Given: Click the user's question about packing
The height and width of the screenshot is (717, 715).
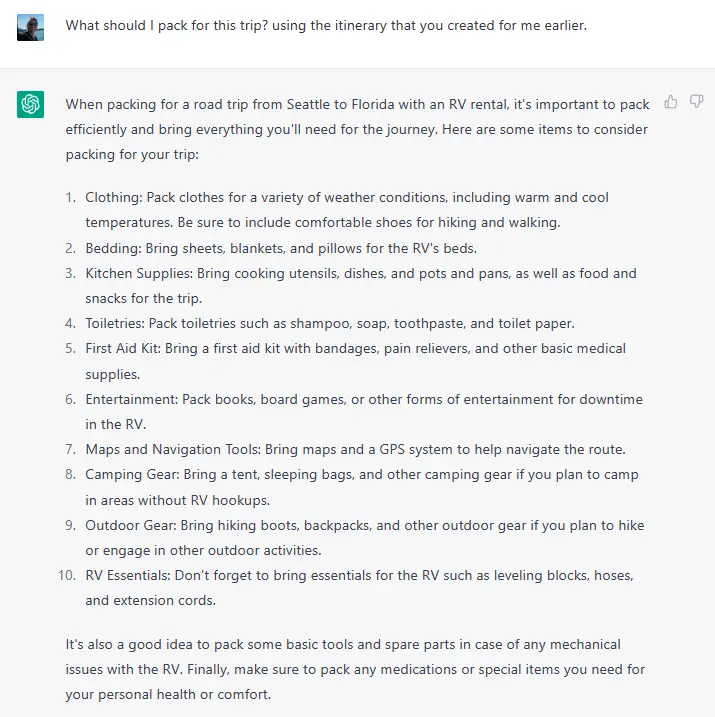Looking at the screenshot, I should (326, 26).
